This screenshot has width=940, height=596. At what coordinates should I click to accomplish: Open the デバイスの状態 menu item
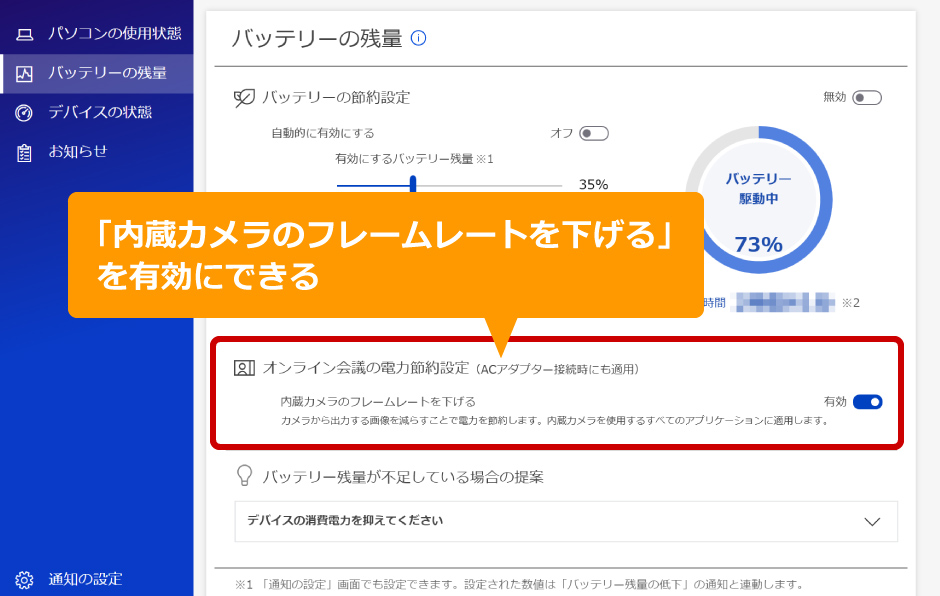pos(100,112)
